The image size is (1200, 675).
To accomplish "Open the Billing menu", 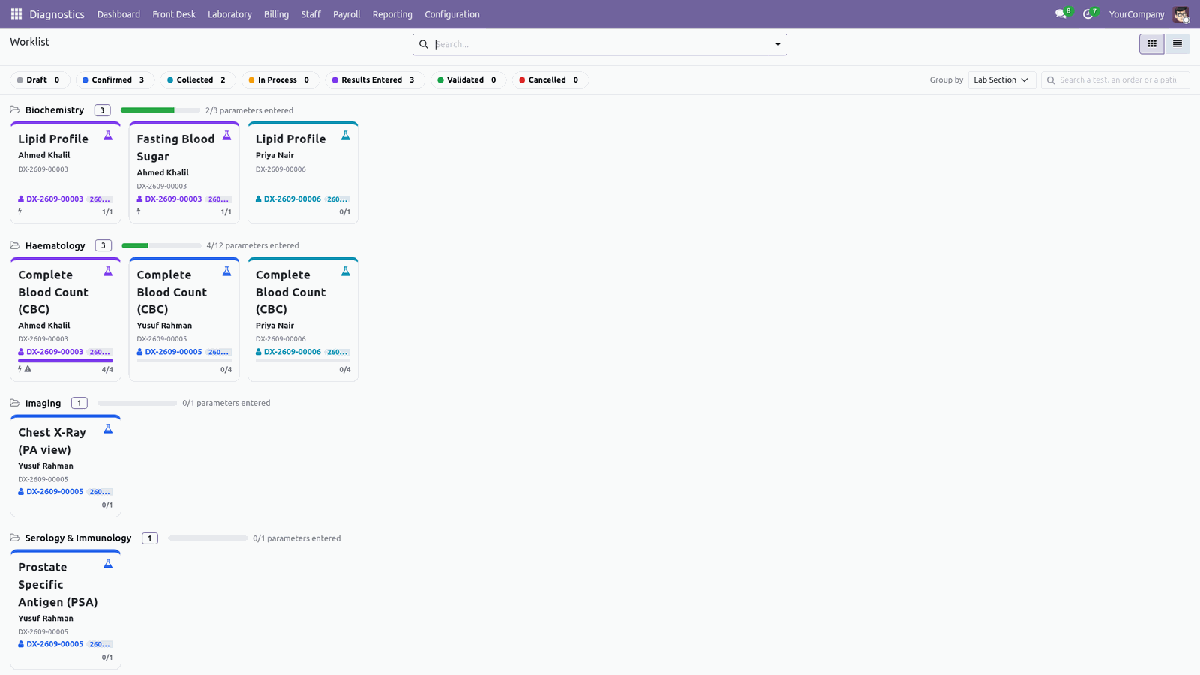I will (x=276, y=14).
